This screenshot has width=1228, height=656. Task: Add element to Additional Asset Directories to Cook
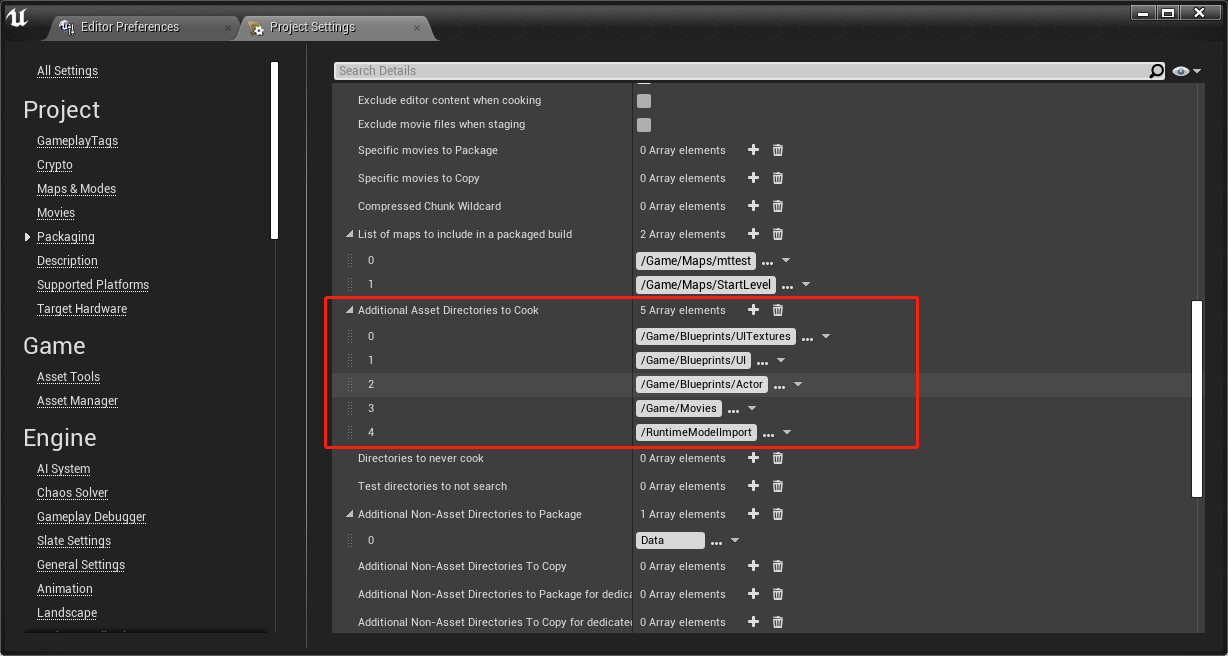[754, 310]
